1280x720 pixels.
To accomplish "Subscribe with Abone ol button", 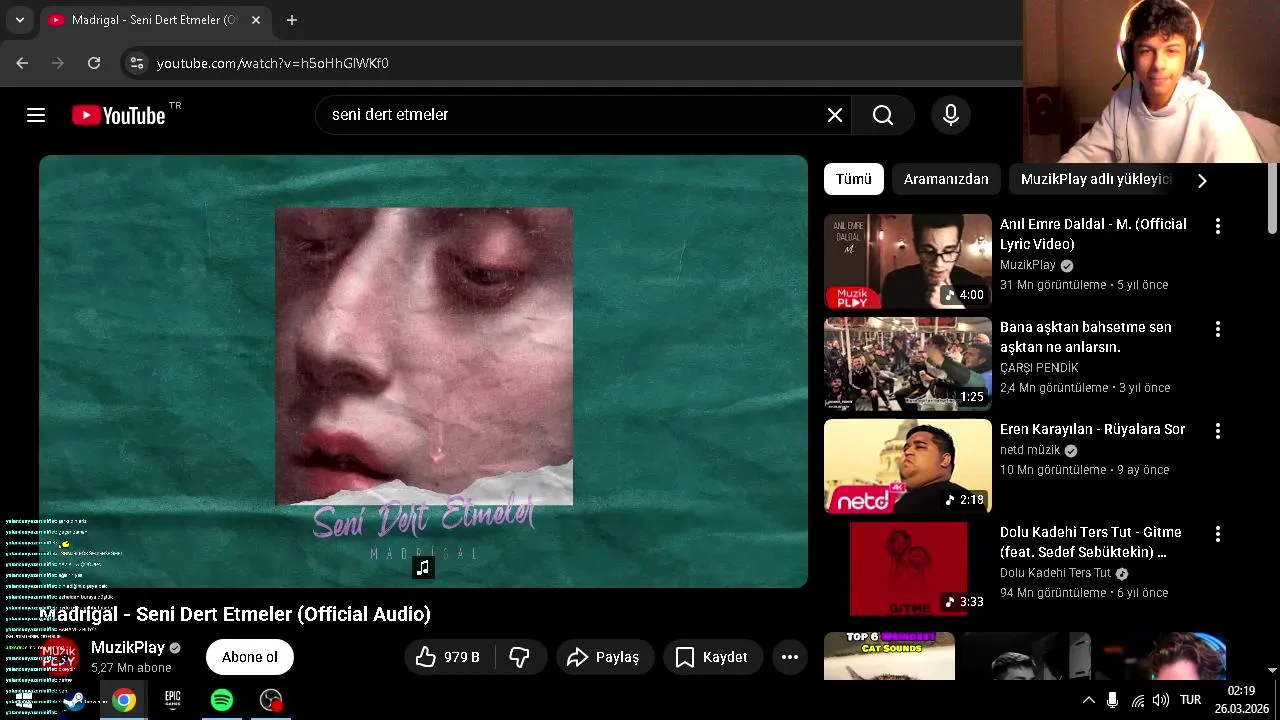I will click(x=250, y=657).
